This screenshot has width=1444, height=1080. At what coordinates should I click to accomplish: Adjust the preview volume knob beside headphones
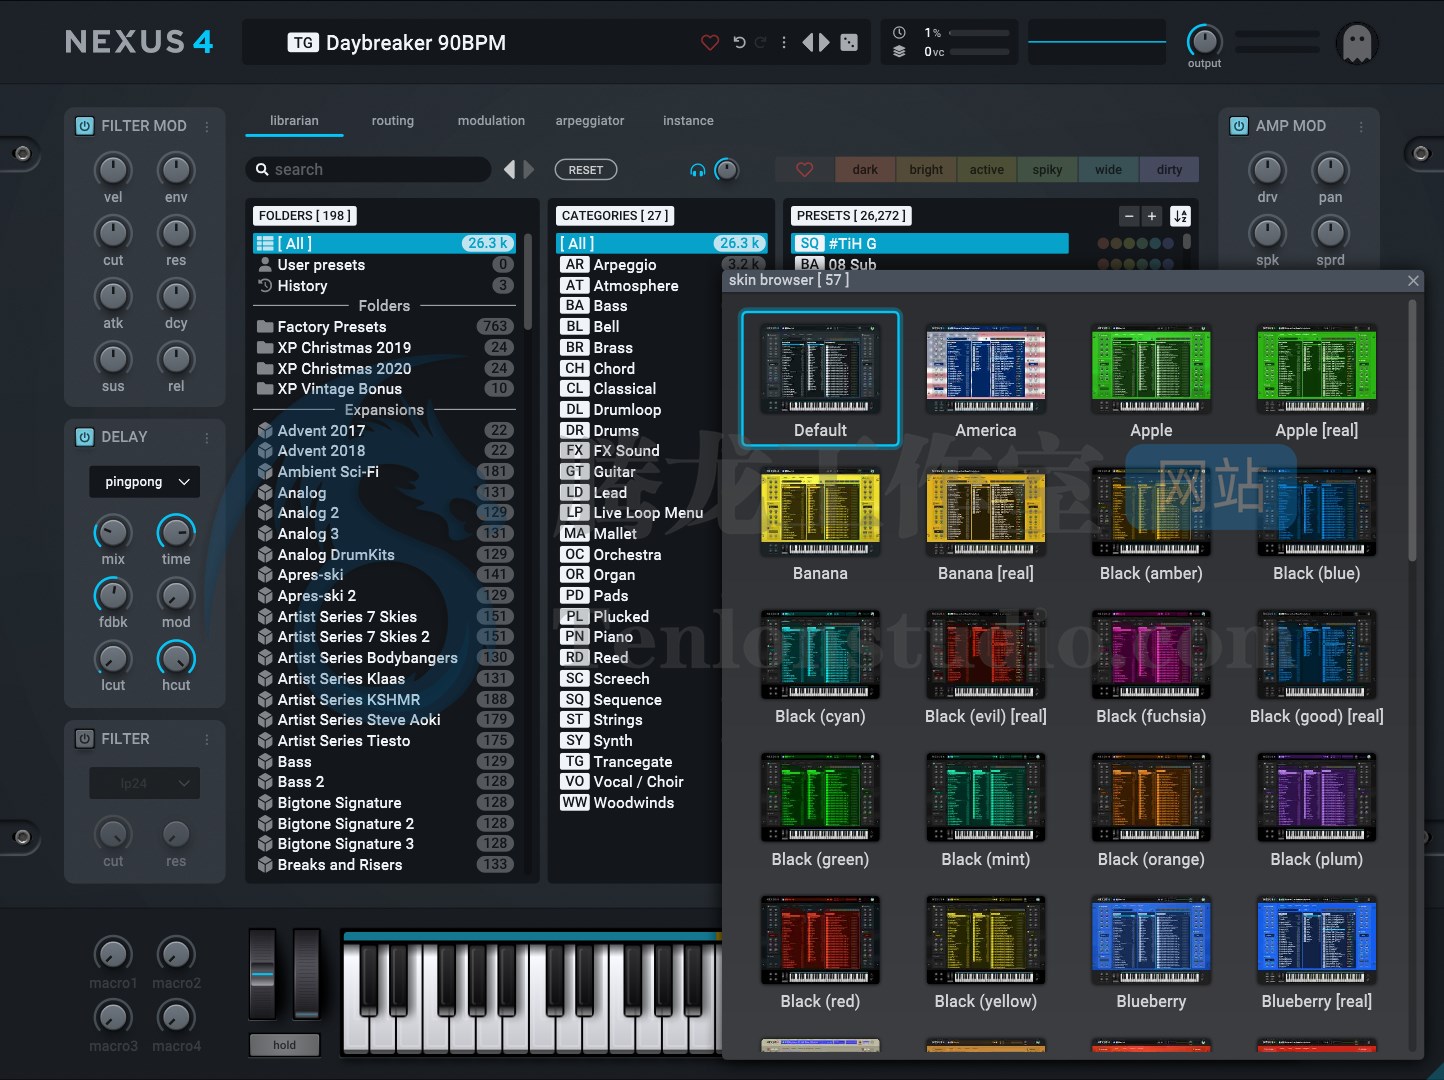pyautogui.click(x=727, y=170)
